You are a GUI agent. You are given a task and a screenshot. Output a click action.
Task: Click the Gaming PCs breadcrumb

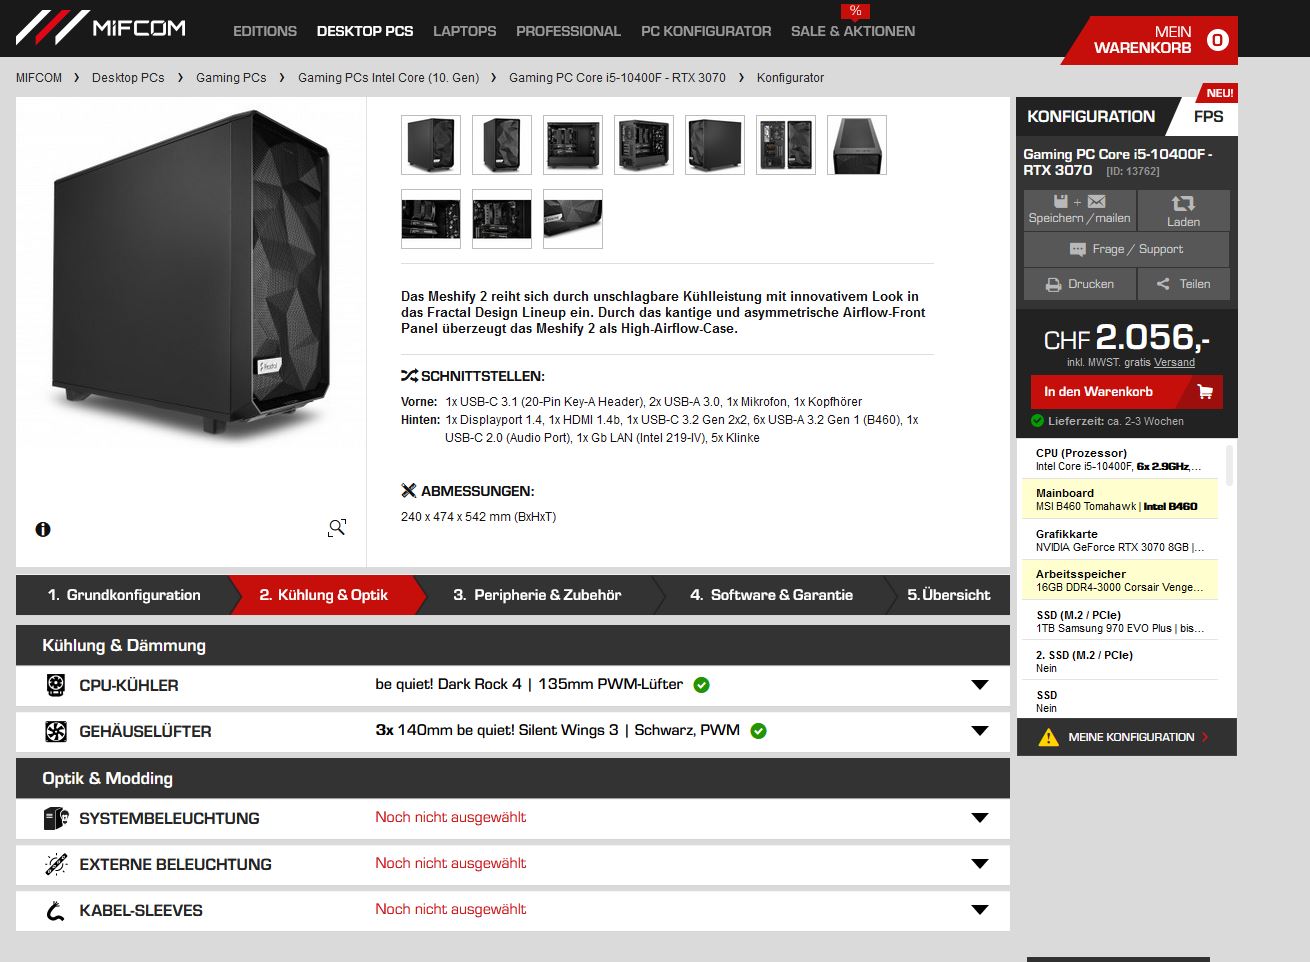pos(231,77)
